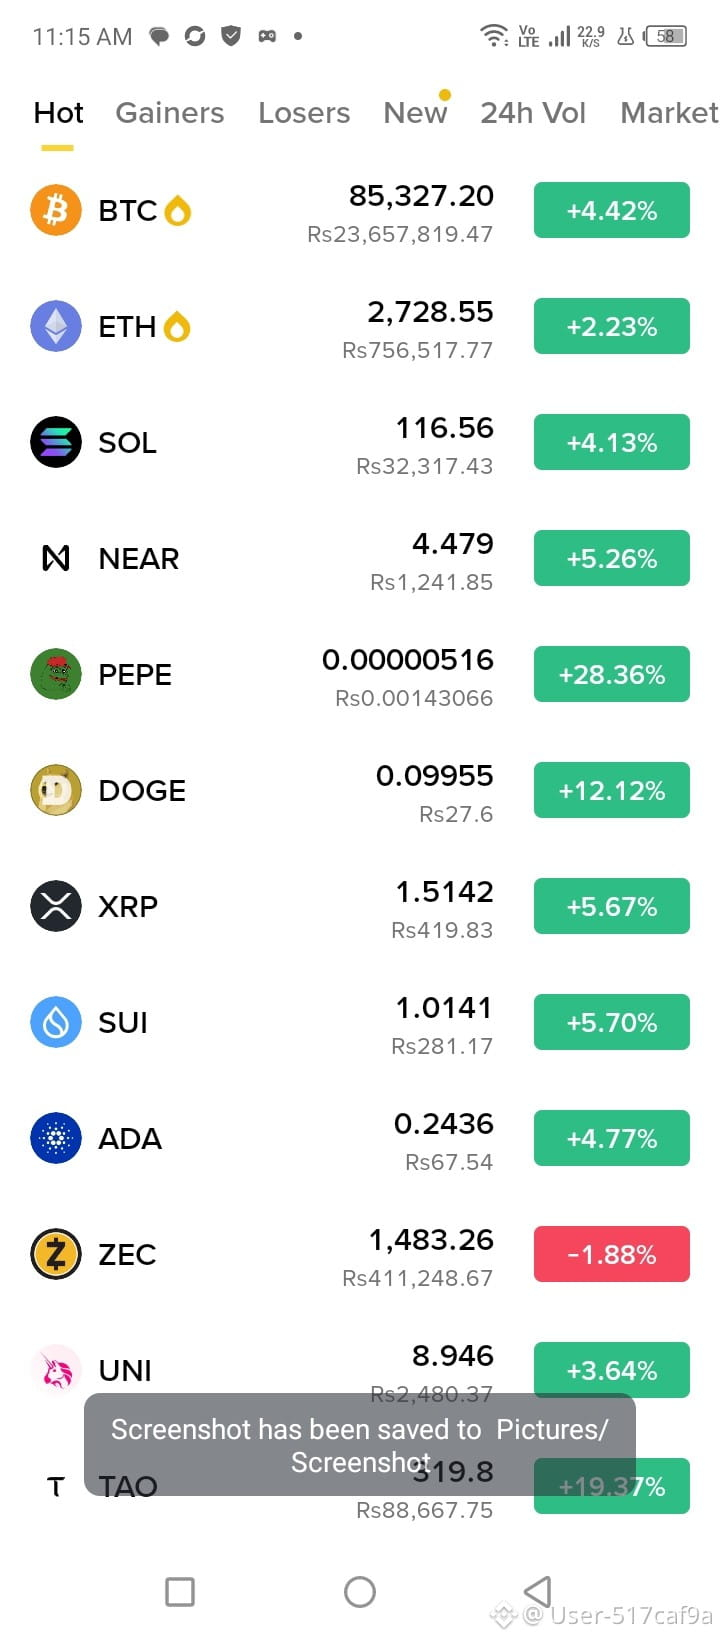Tap the Bitcoin coin icon
Screen dimensions: 720x1640
pos(56,210)
